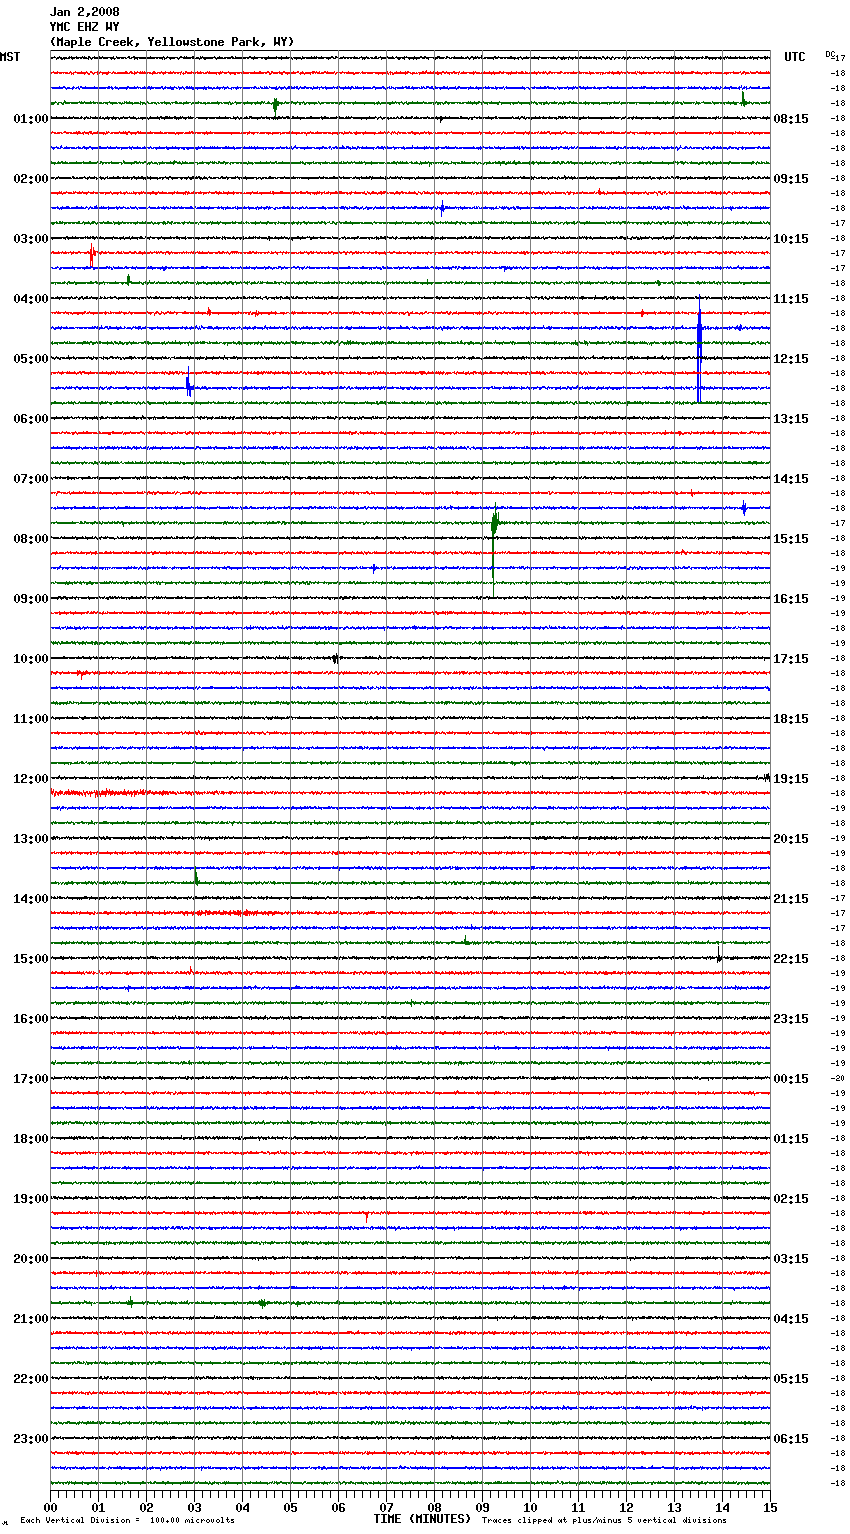The width and height of the screenshot is (850, 1534).
Task: Click the 04:15 UTC time label
Action: [x=791, y=1319]
